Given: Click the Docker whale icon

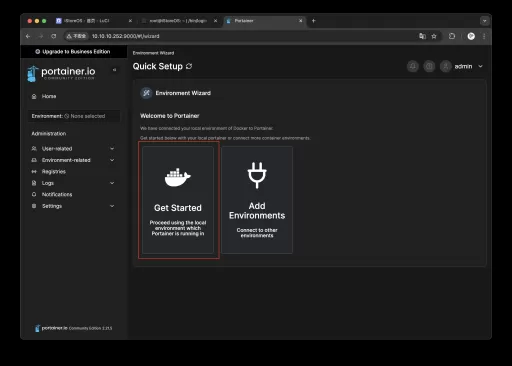Looking at the screenshot, I should tap(178, 177).
